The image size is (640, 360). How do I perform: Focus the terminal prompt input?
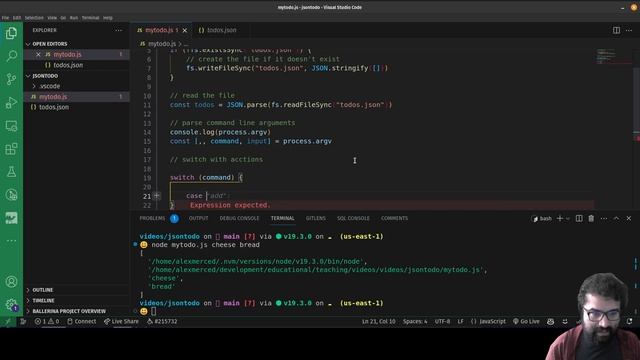point(153,311)
